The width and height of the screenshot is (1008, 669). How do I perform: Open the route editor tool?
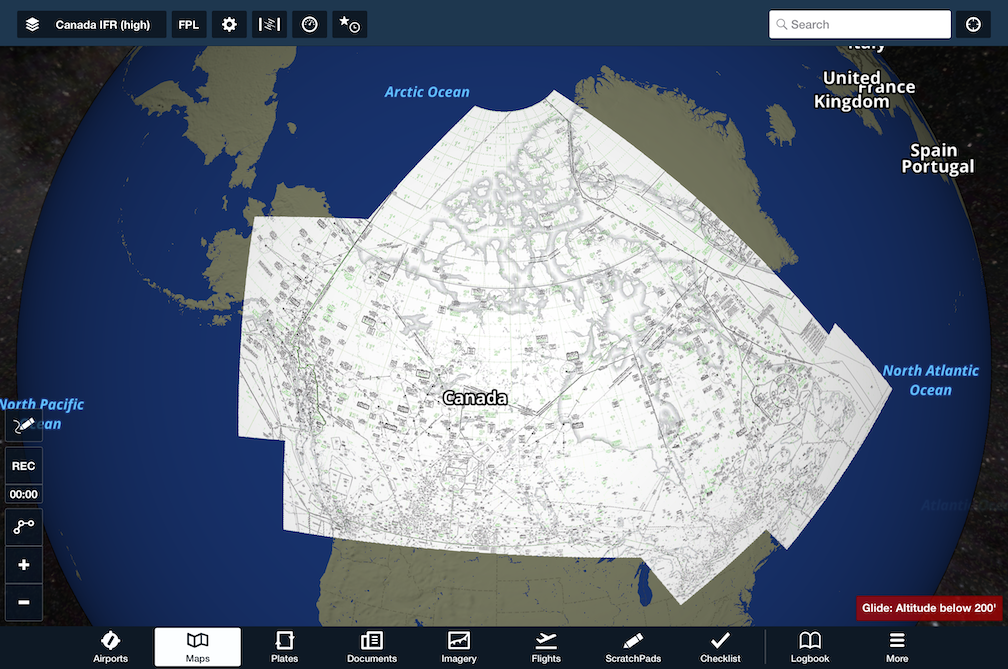pos(23,526)
